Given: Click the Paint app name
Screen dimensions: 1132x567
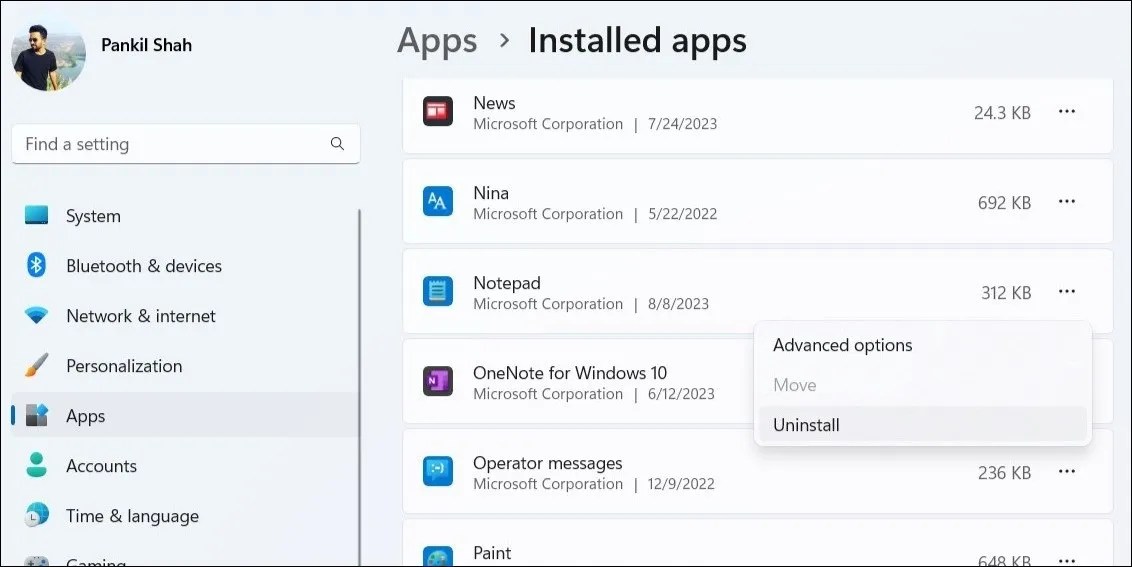Looking at the screenshot, I should [x=492, y=553].
